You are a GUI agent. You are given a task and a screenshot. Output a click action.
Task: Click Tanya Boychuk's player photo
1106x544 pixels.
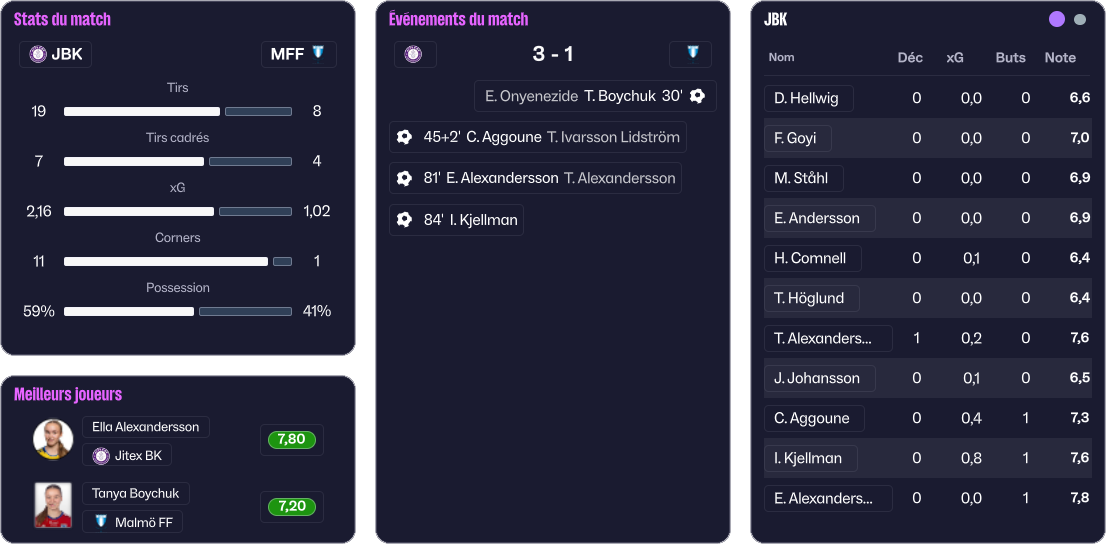click(53, 505)
